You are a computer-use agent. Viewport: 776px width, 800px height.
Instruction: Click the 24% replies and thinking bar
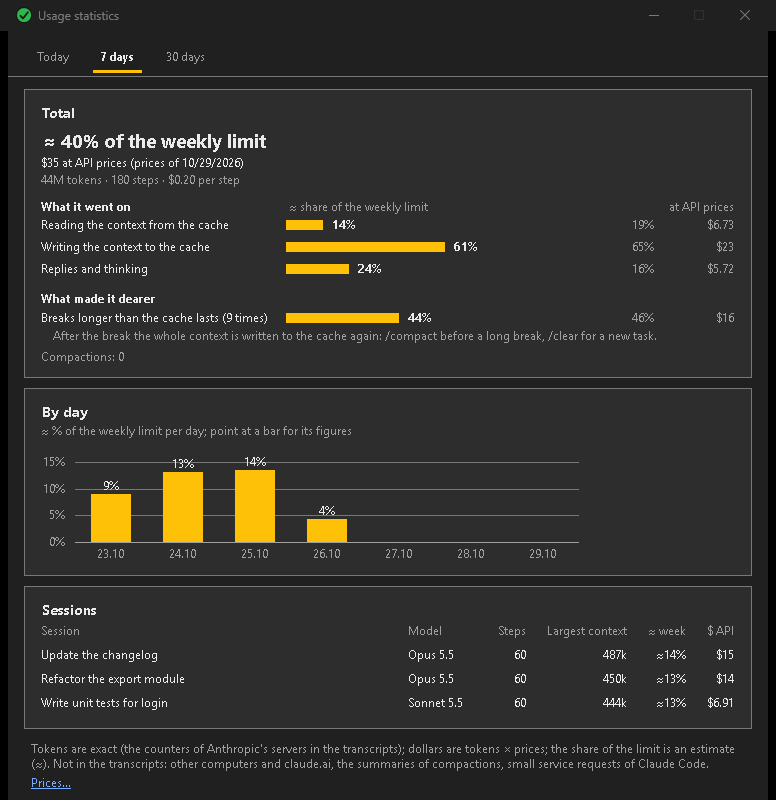(x=317, y=269)
